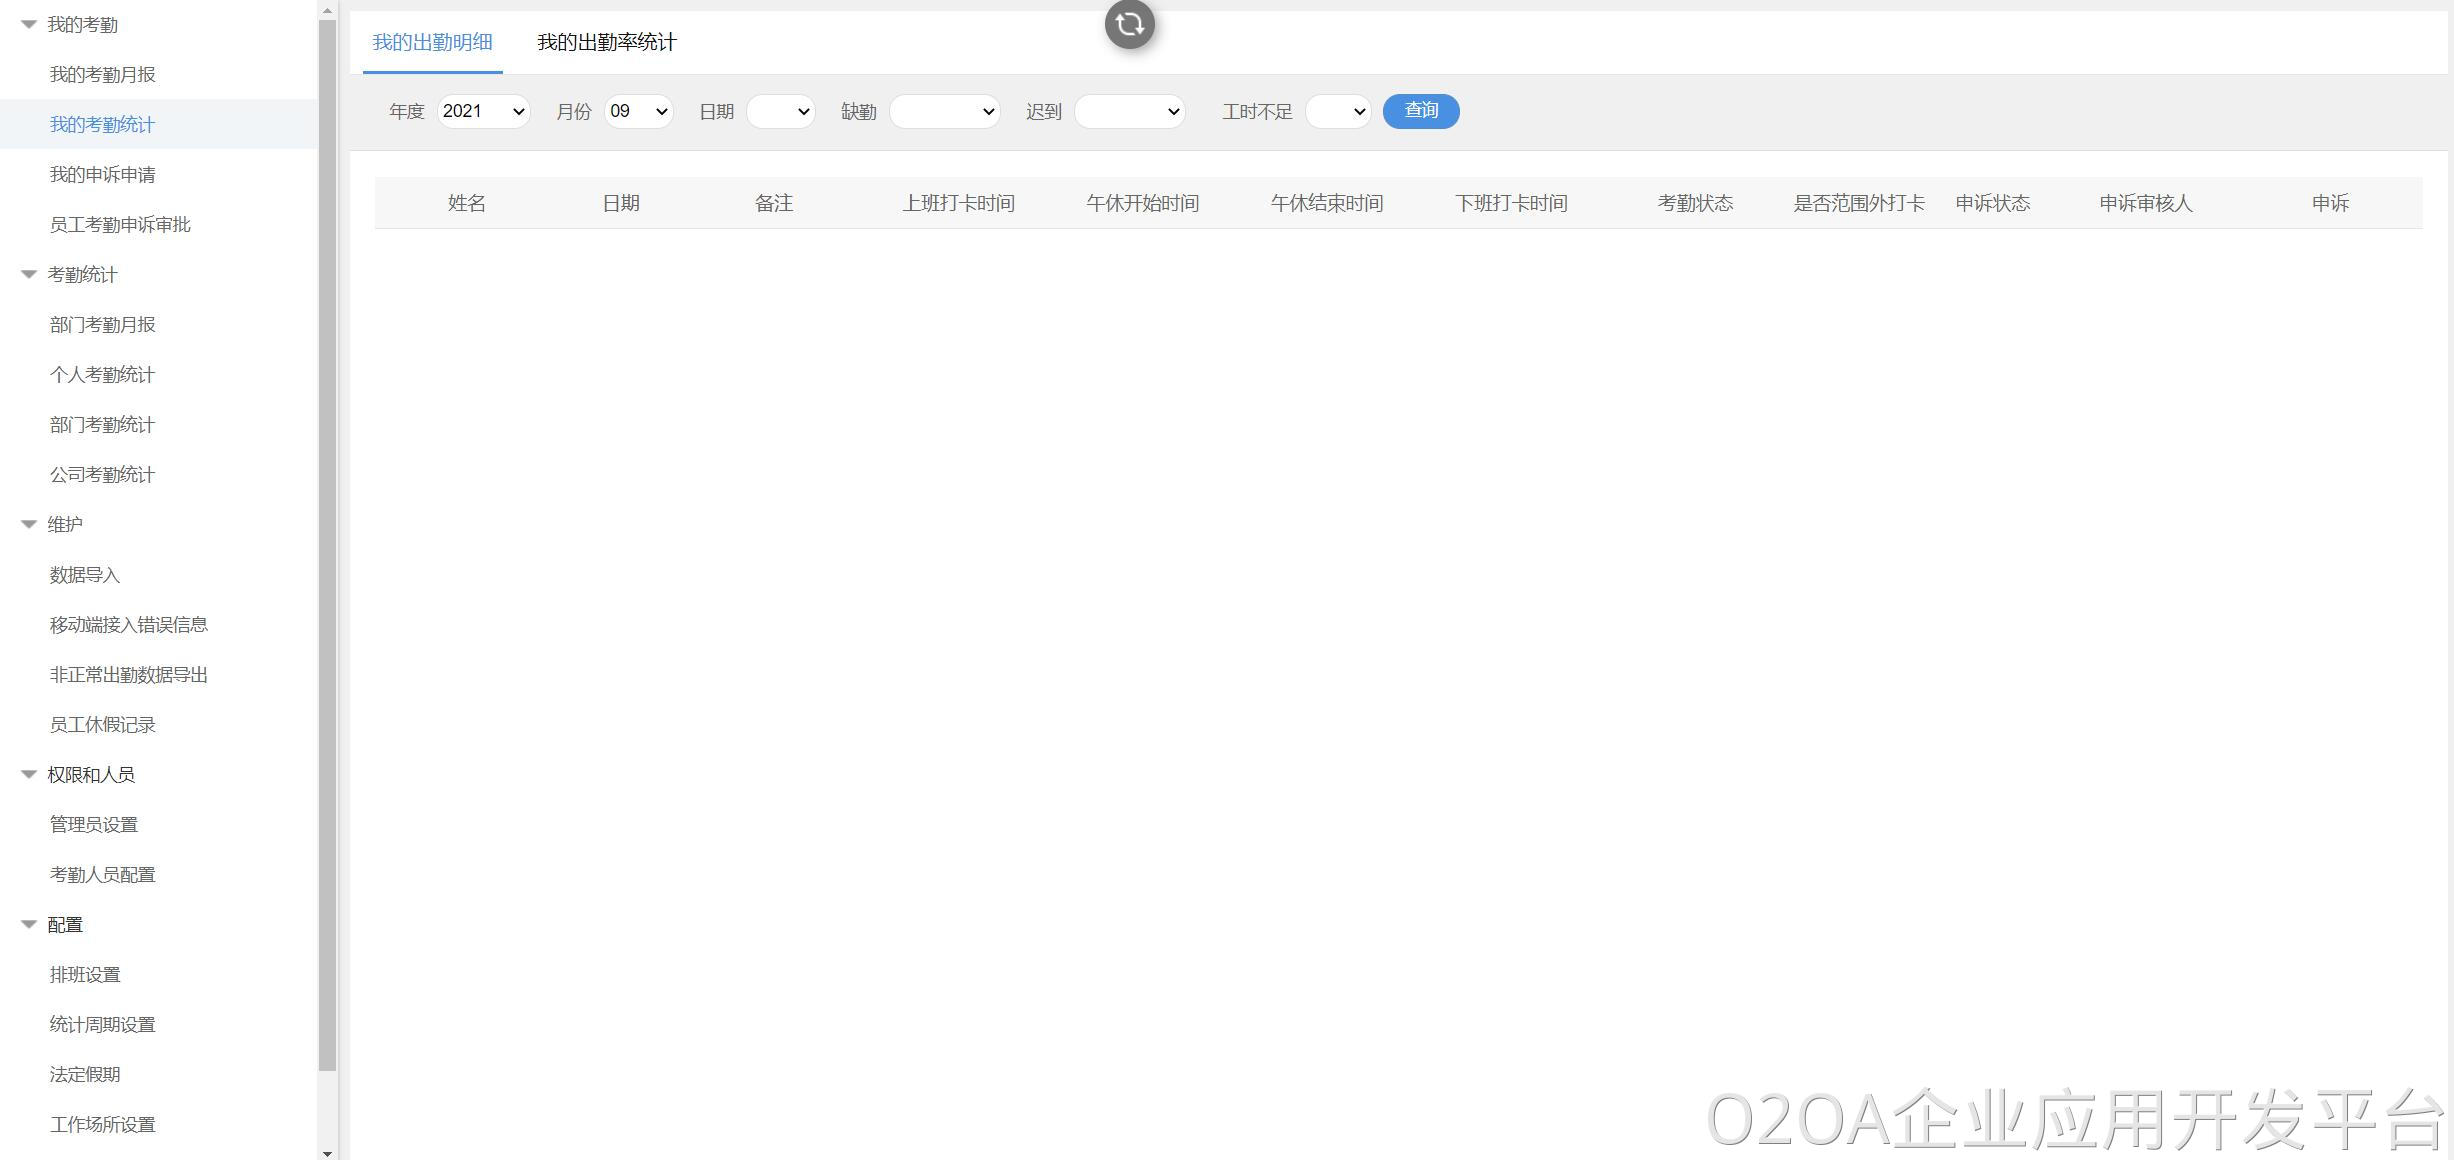Select the 我的出勤明细 tab
Viewport: 2454px width, 1160px height.
432,42
